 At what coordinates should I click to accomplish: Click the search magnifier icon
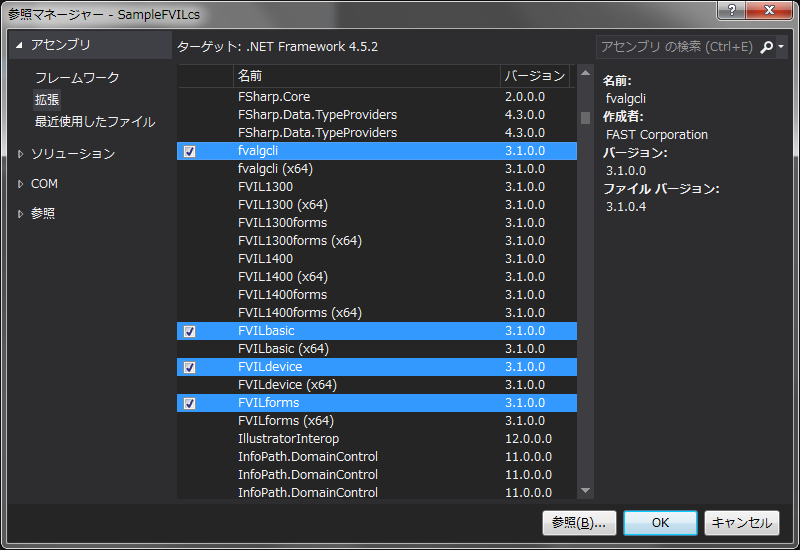click(766, 47)
